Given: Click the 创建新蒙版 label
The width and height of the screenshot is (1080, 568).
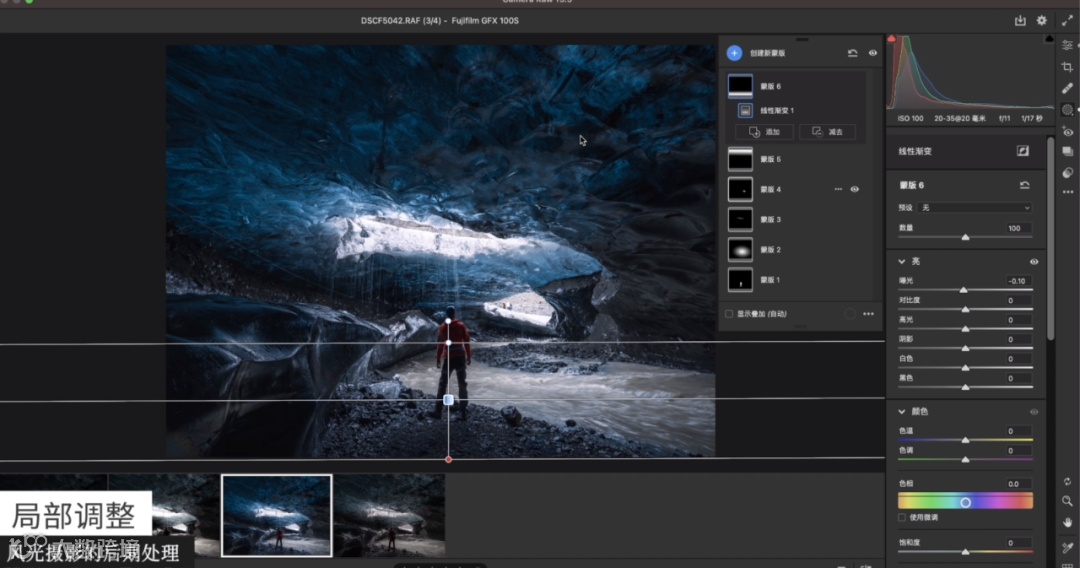Looking at the screenshot, I should pos(767,53).
